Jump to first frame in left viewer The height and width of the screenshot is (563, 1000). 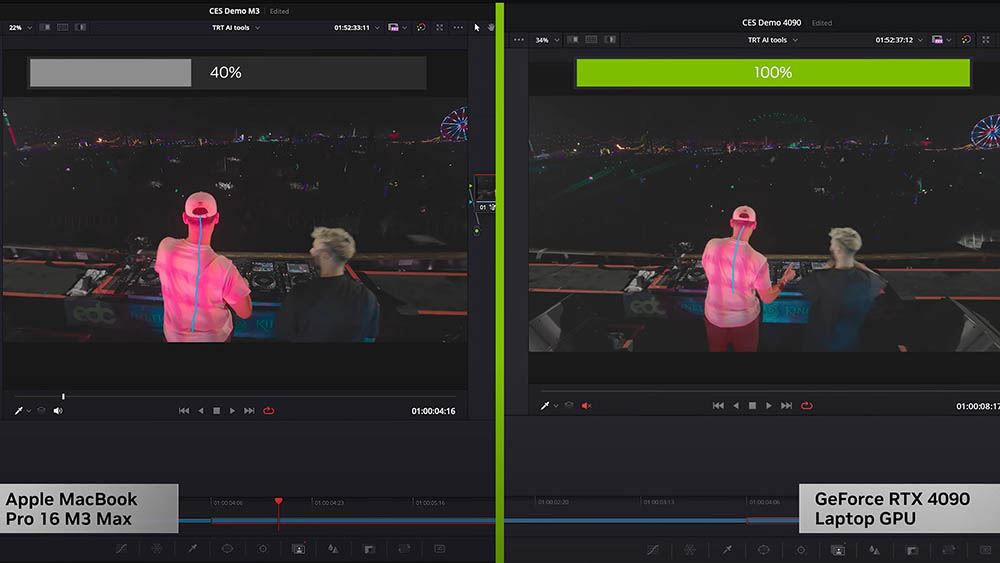pos(184,411)
